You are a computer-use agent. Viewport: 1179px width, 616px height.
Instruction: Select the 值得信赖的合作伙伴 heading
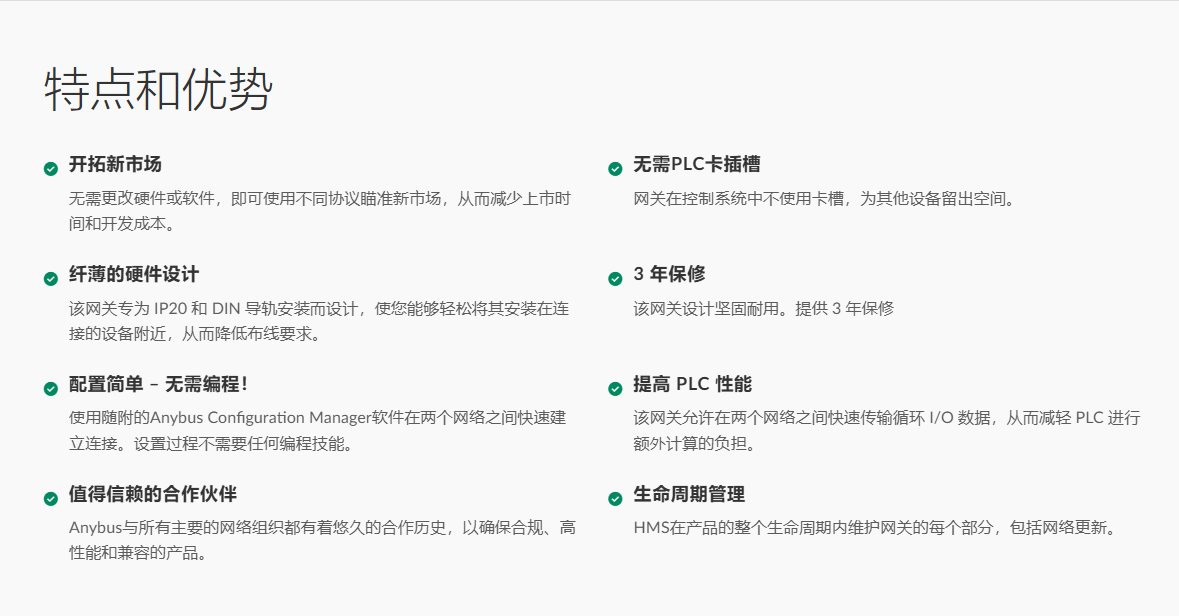coord(152,495)
